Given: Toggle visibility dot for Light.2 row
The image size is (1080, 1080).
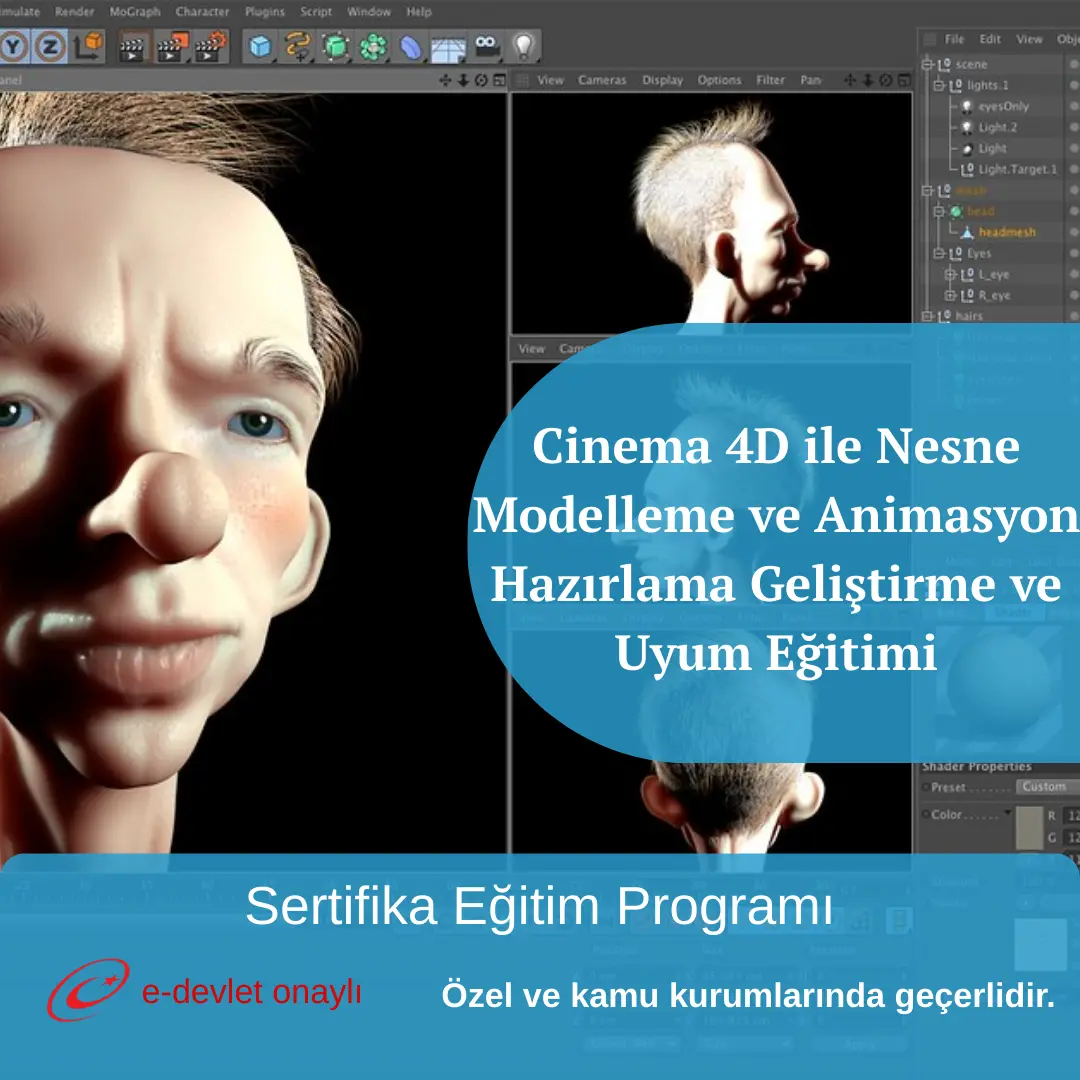Looking at the screenshot, I should pos(1073,127).
